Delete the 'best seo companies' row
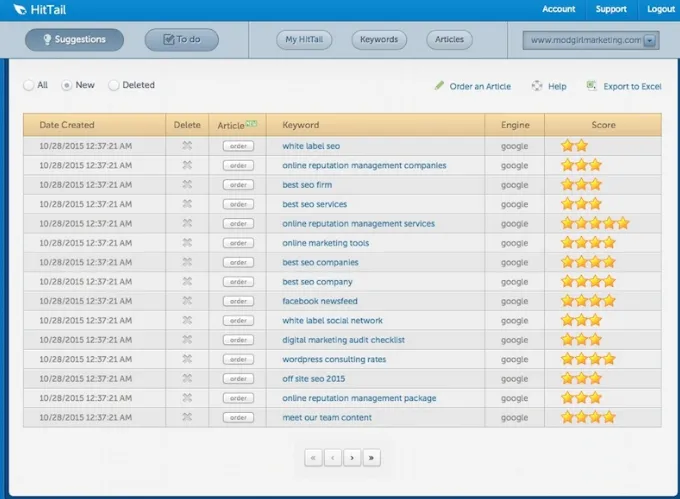 187,262
